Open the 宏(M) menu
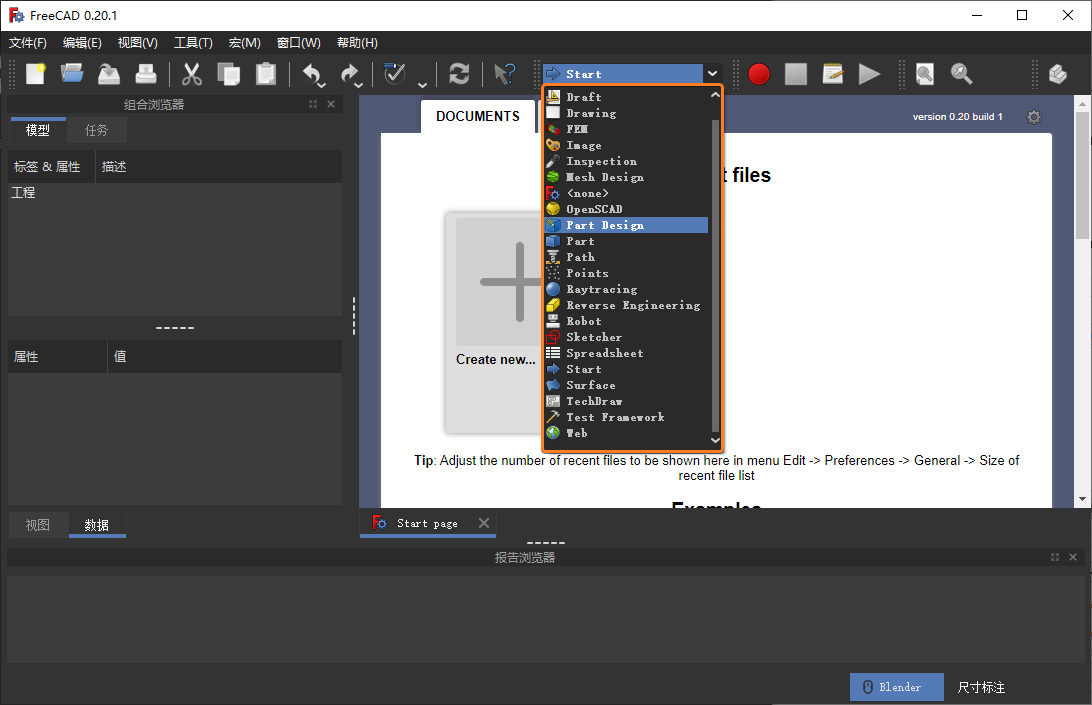Screen dimensions: 1092x705 click(x=244, y=42)
